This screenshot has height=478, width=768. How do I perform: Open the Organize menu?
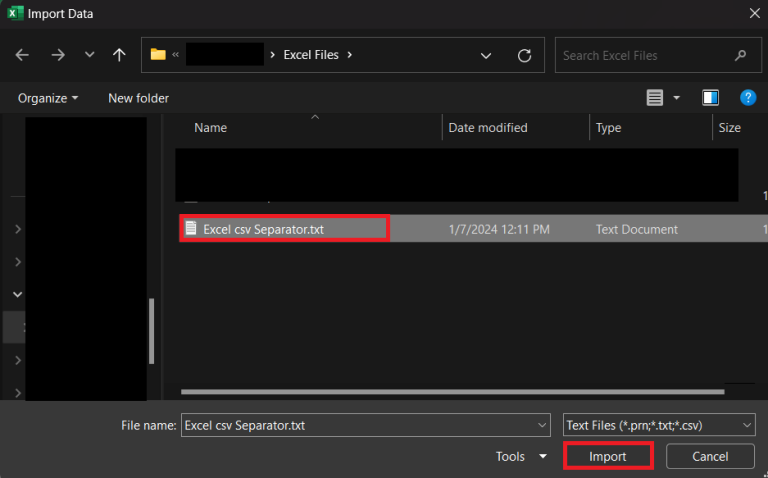47,98
